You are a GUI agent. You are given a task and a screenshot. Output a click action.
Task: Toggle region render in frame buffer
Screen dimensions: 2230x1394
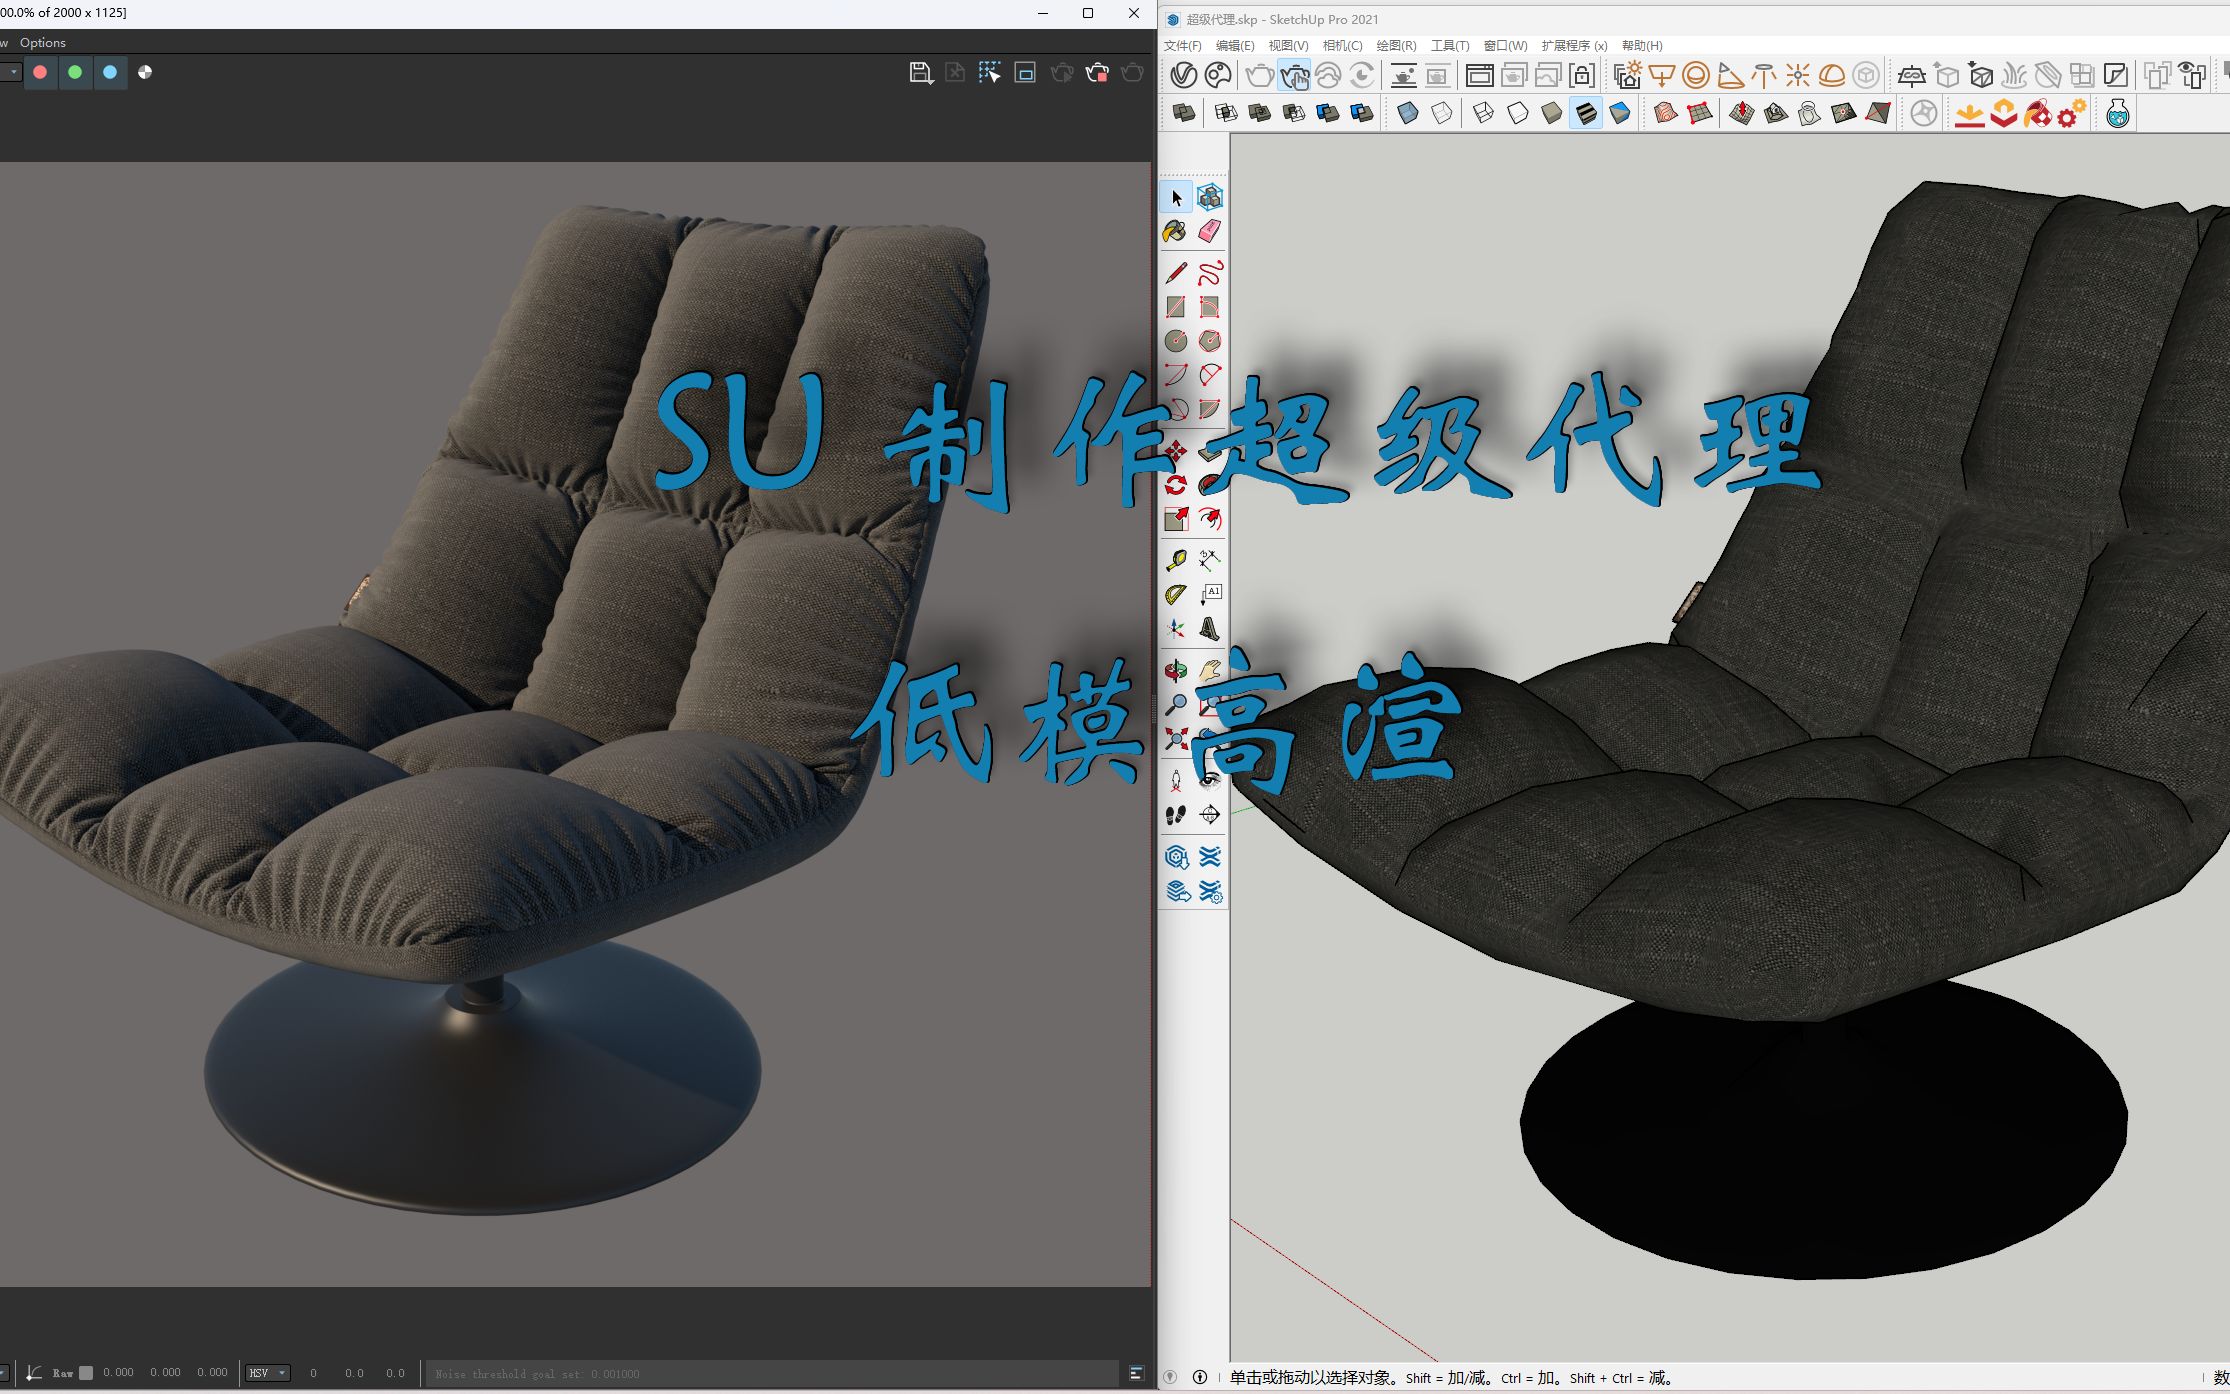[x=1025, y=72]
